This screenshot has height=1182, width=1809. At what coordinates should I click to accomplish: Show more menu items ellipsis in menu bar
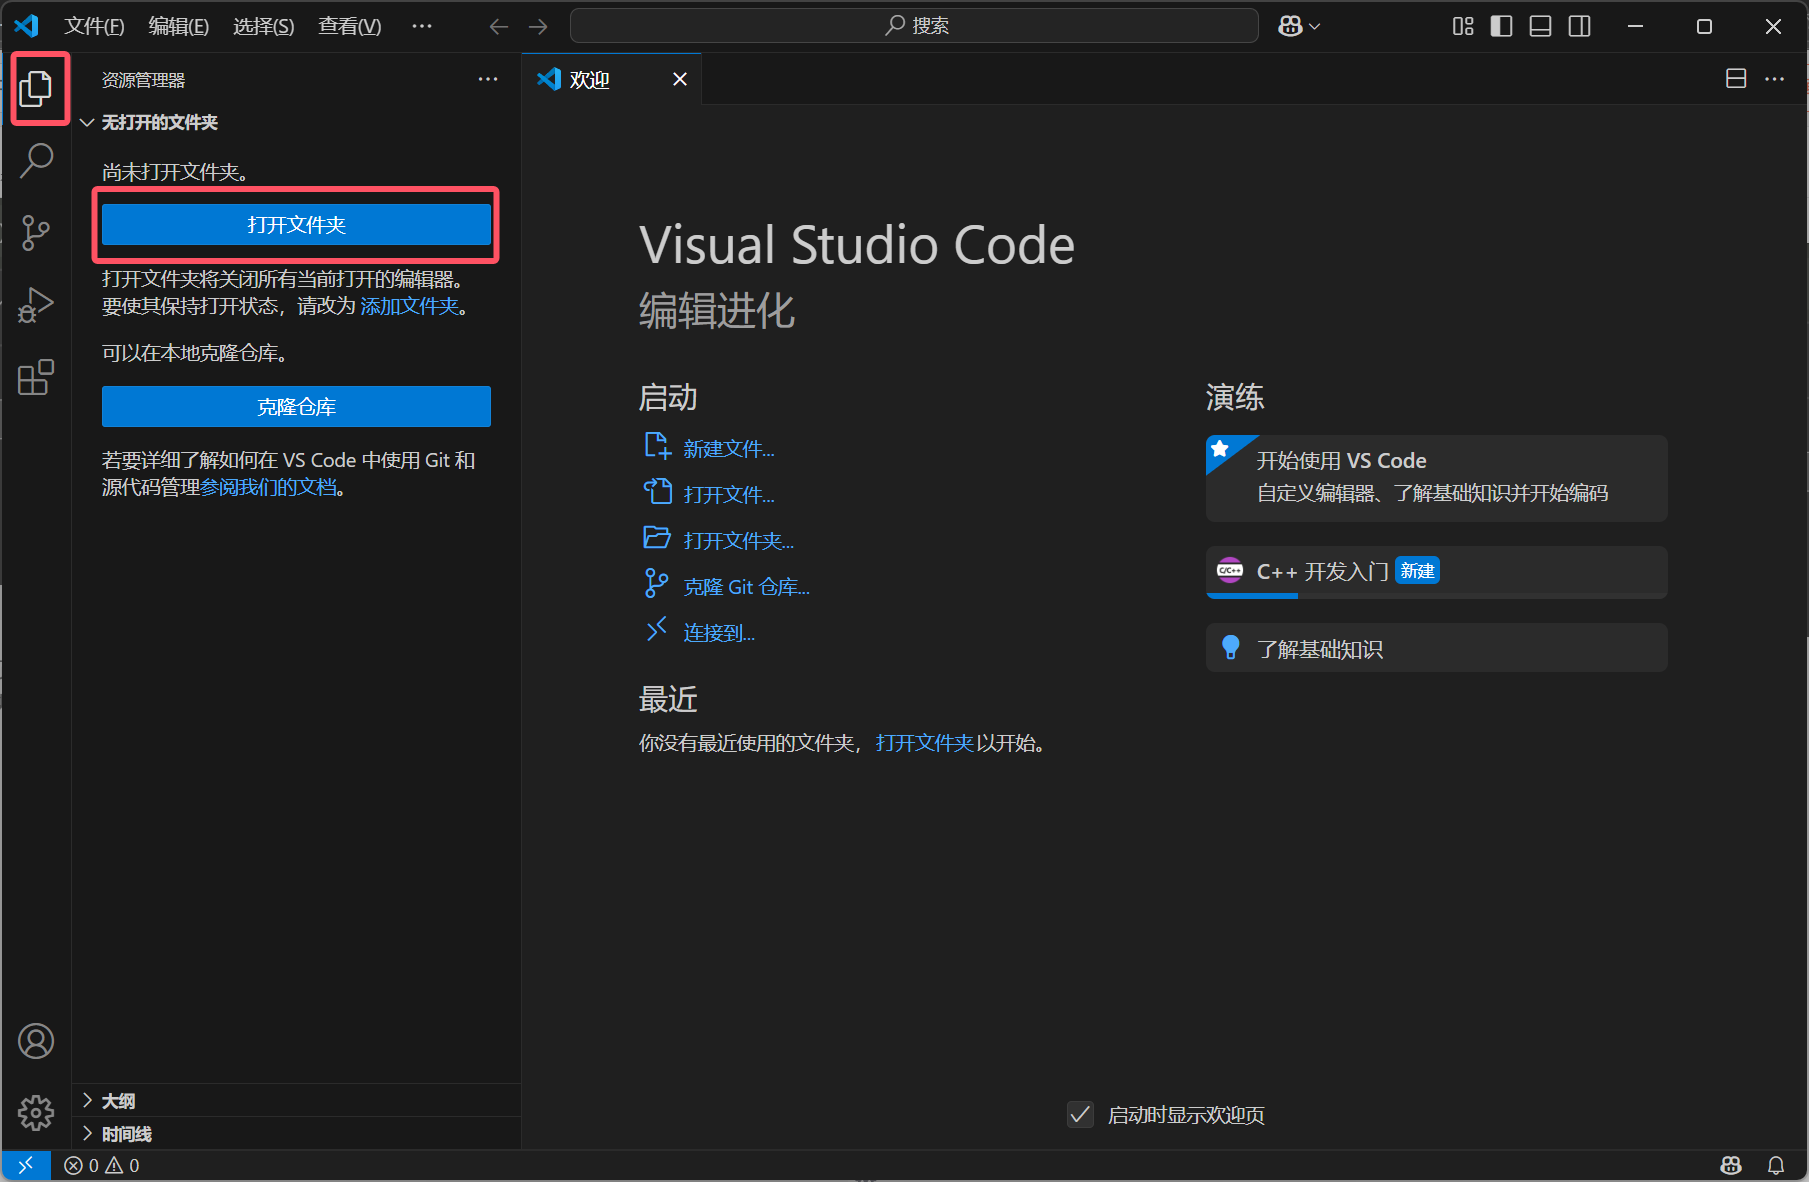tap(422, 26)
